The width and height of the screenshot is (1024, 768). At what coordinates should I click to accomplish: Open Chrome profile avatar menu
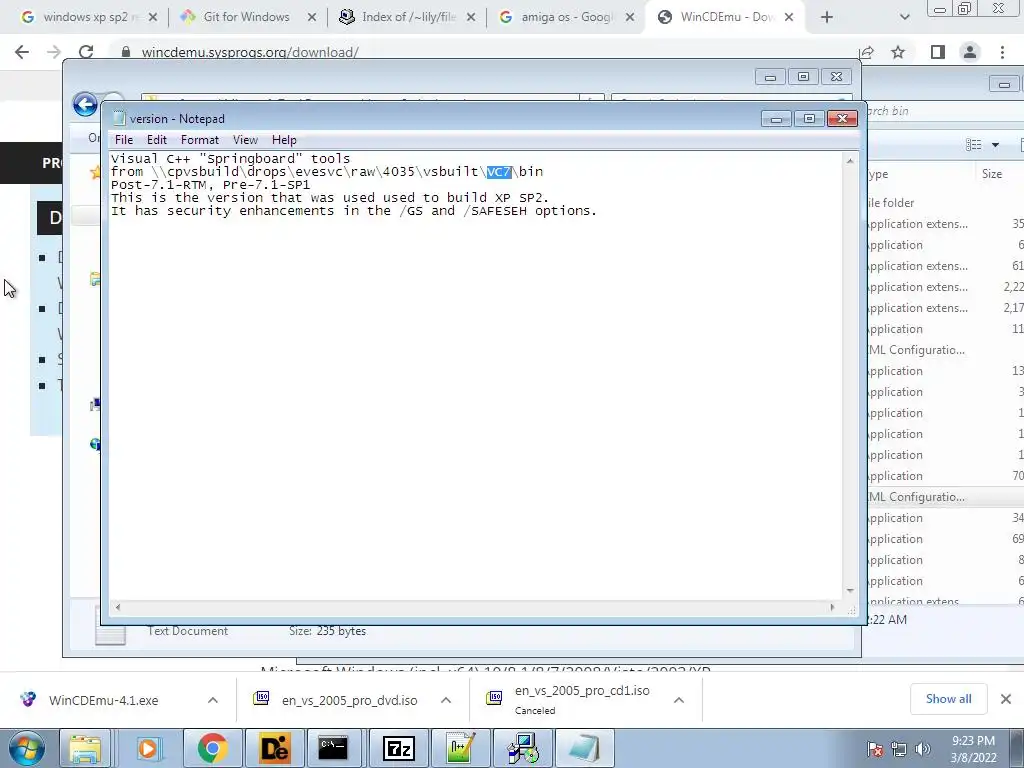point(970,52)
